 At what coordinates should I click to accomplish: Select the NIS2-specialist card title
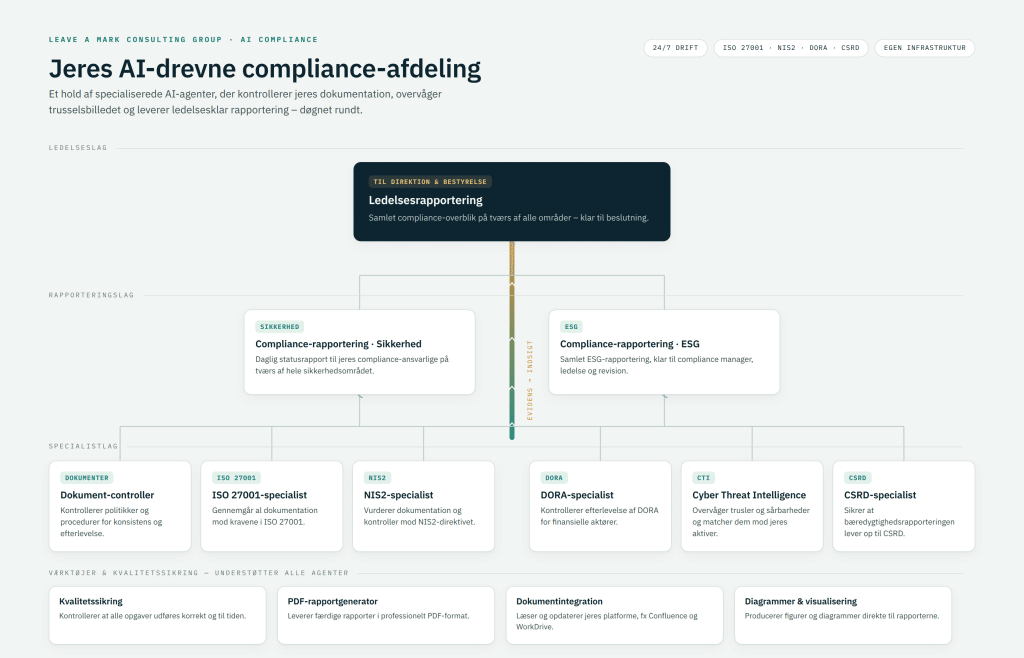point(398,495)
